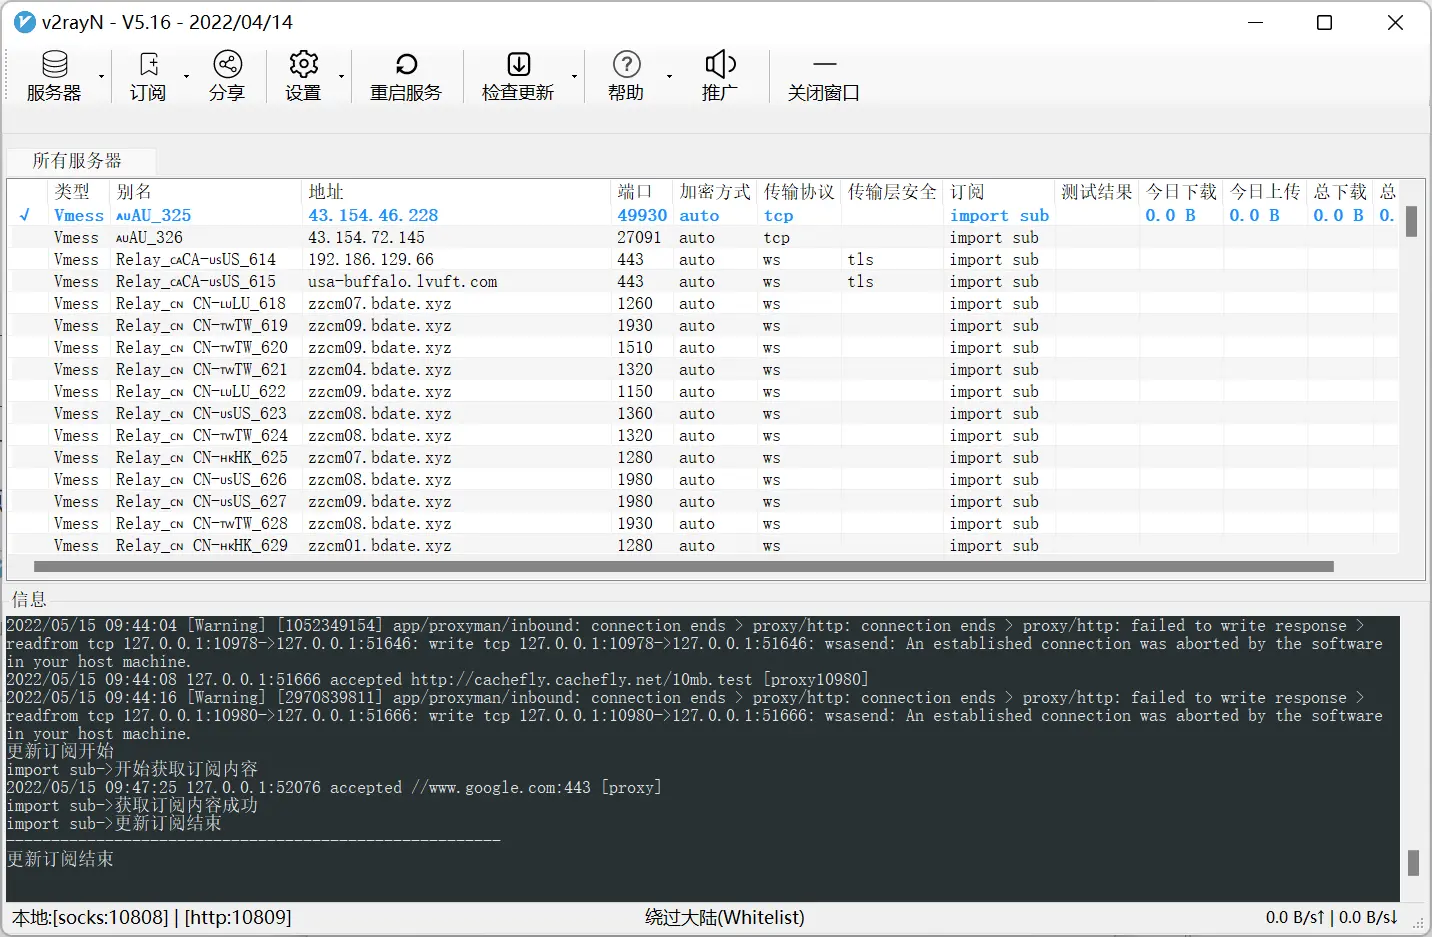Click the checkmark next to AU_325

tap(25, 215)
